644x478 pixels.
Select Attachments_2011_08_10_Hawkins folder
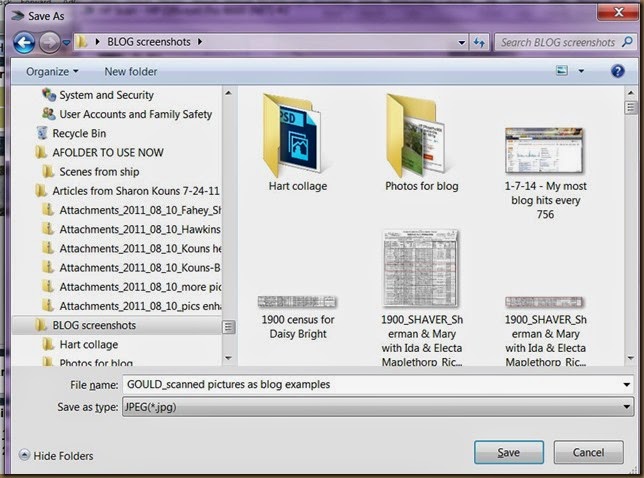click(140, 229)
